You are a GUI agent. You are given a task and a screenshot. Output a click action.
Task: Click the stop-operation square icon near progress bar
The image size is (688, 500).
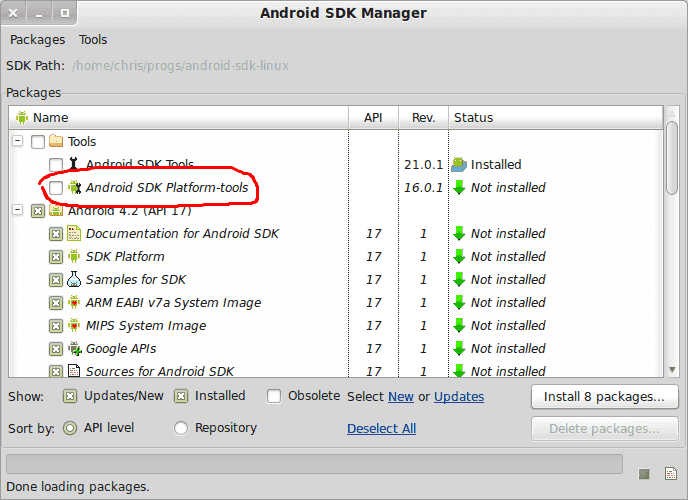[644, 474]
